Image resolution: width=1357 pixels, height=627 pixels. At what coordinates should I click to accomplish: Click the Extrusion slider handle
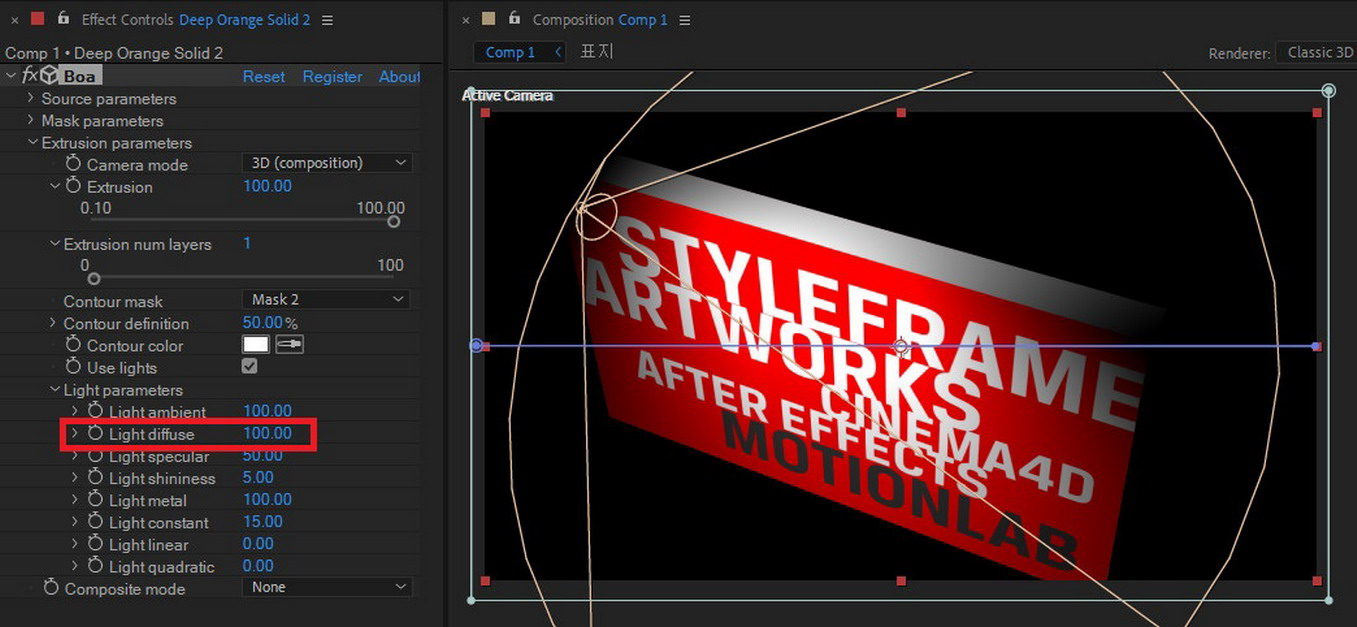point(394,221)
